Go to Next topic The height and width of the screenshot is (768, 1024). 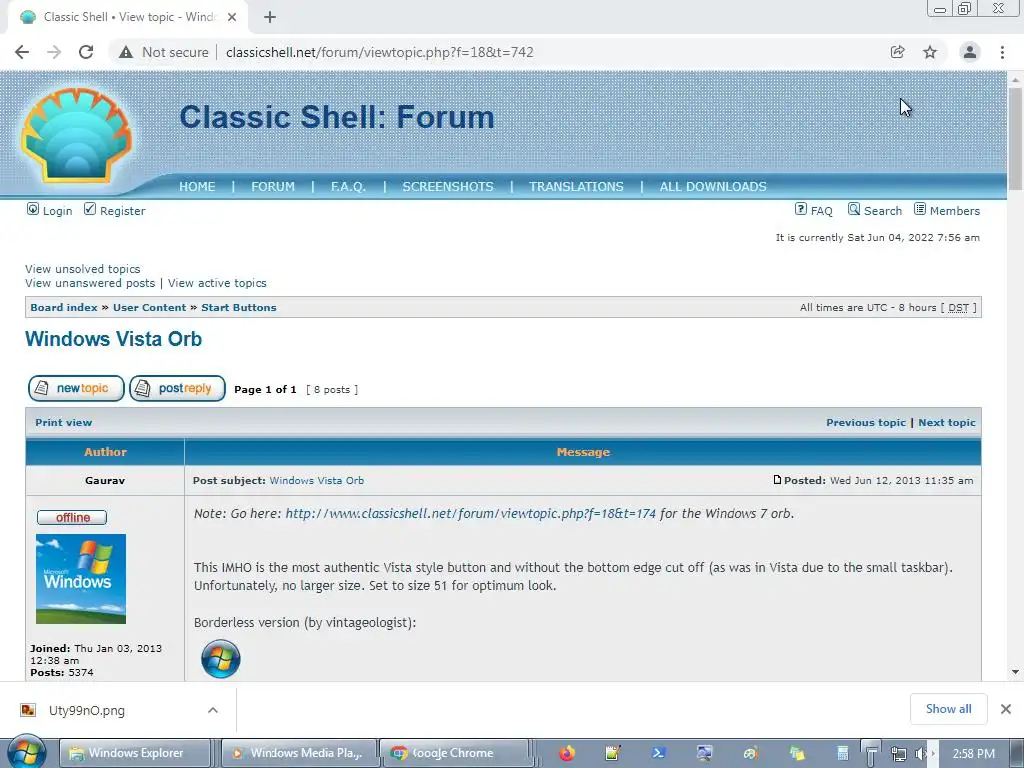pyautogui.click(x=947, y=423)
